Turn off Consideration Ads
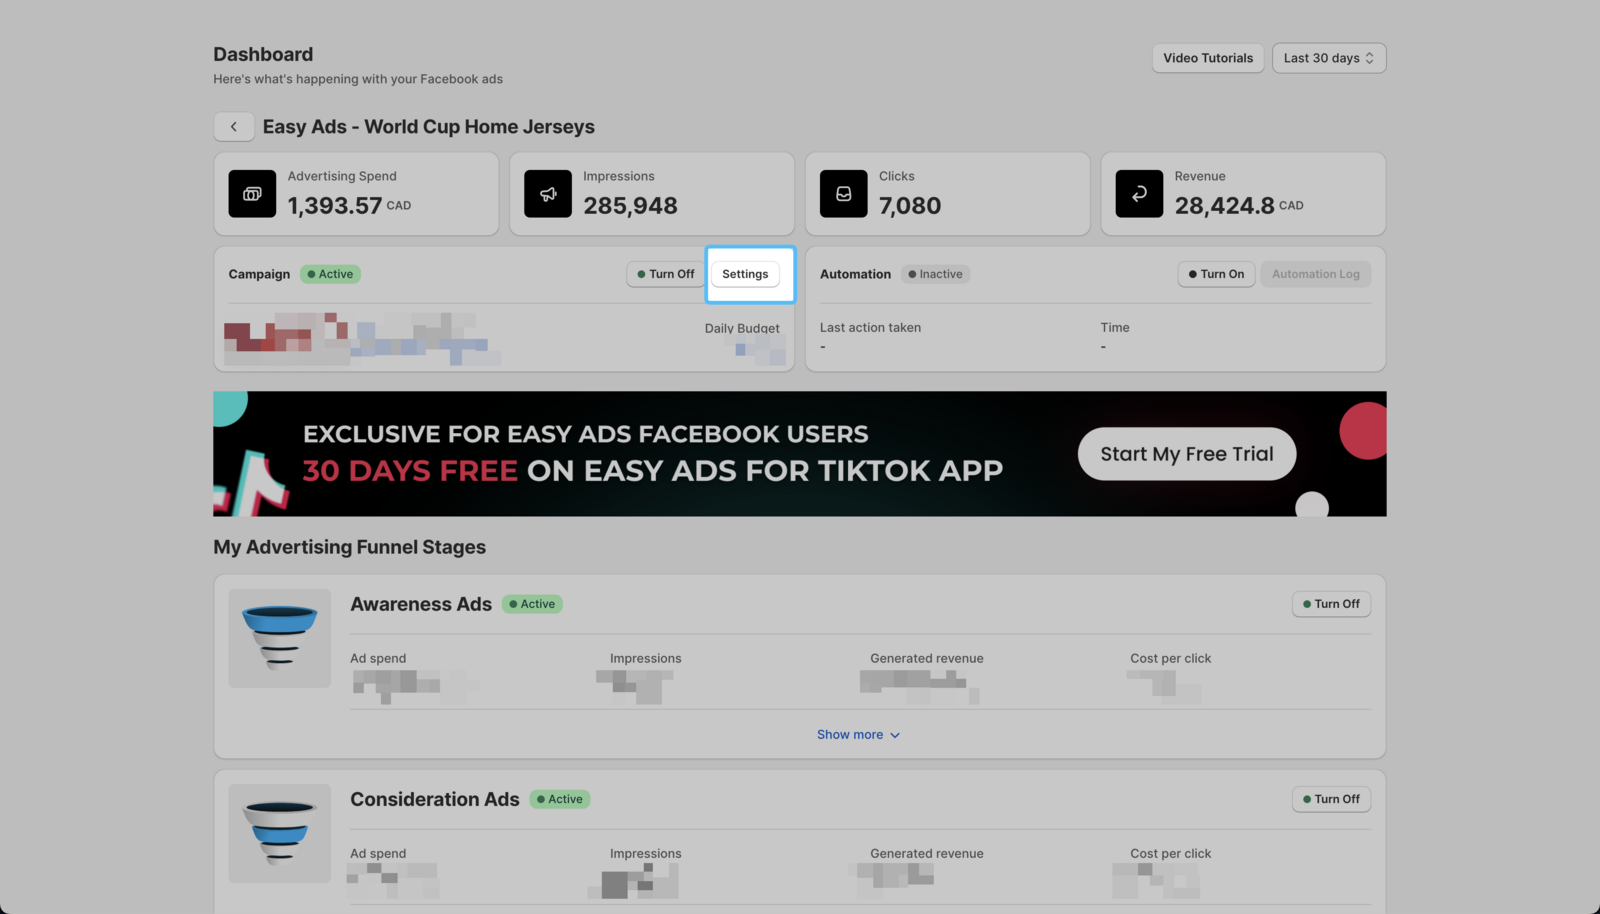The width and height of the screenshot is (1600, 914). pyautogui.click(x=1331, y=799)
